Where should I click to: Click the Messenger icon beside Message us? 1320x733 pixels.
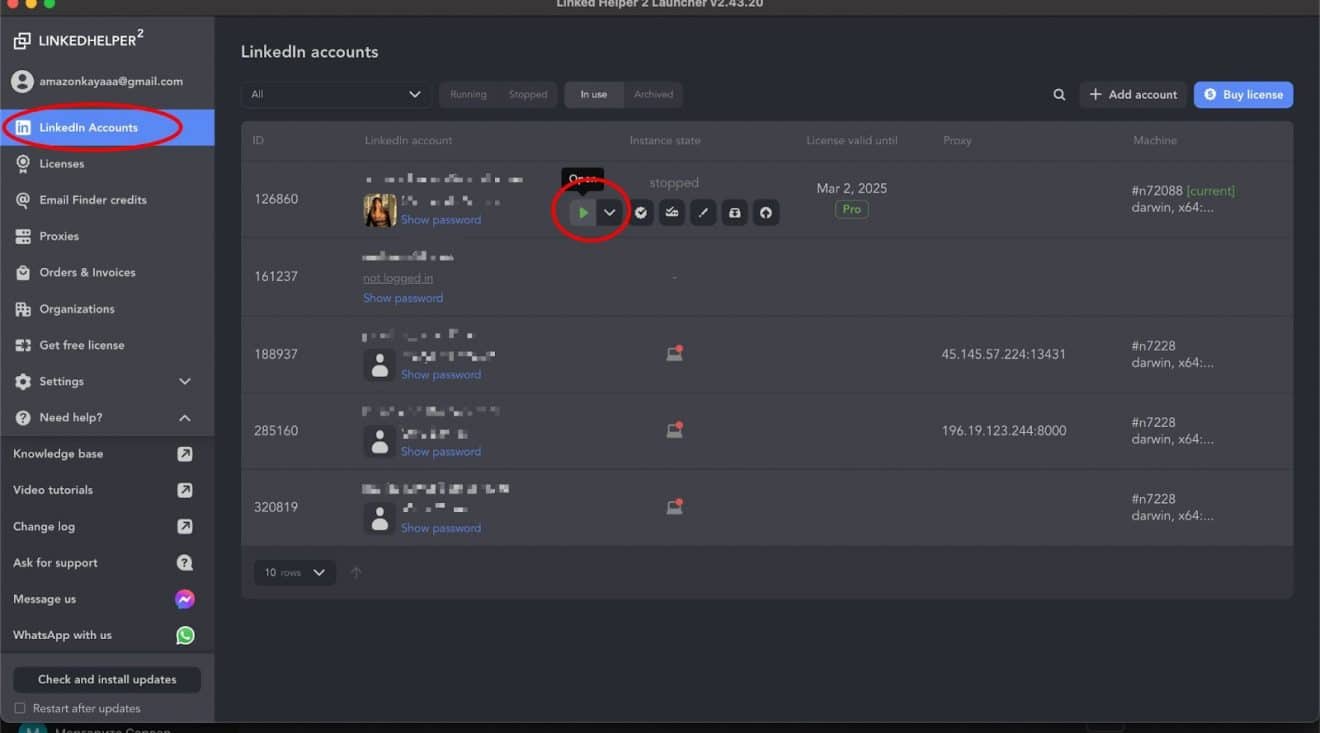coord(185,598)
